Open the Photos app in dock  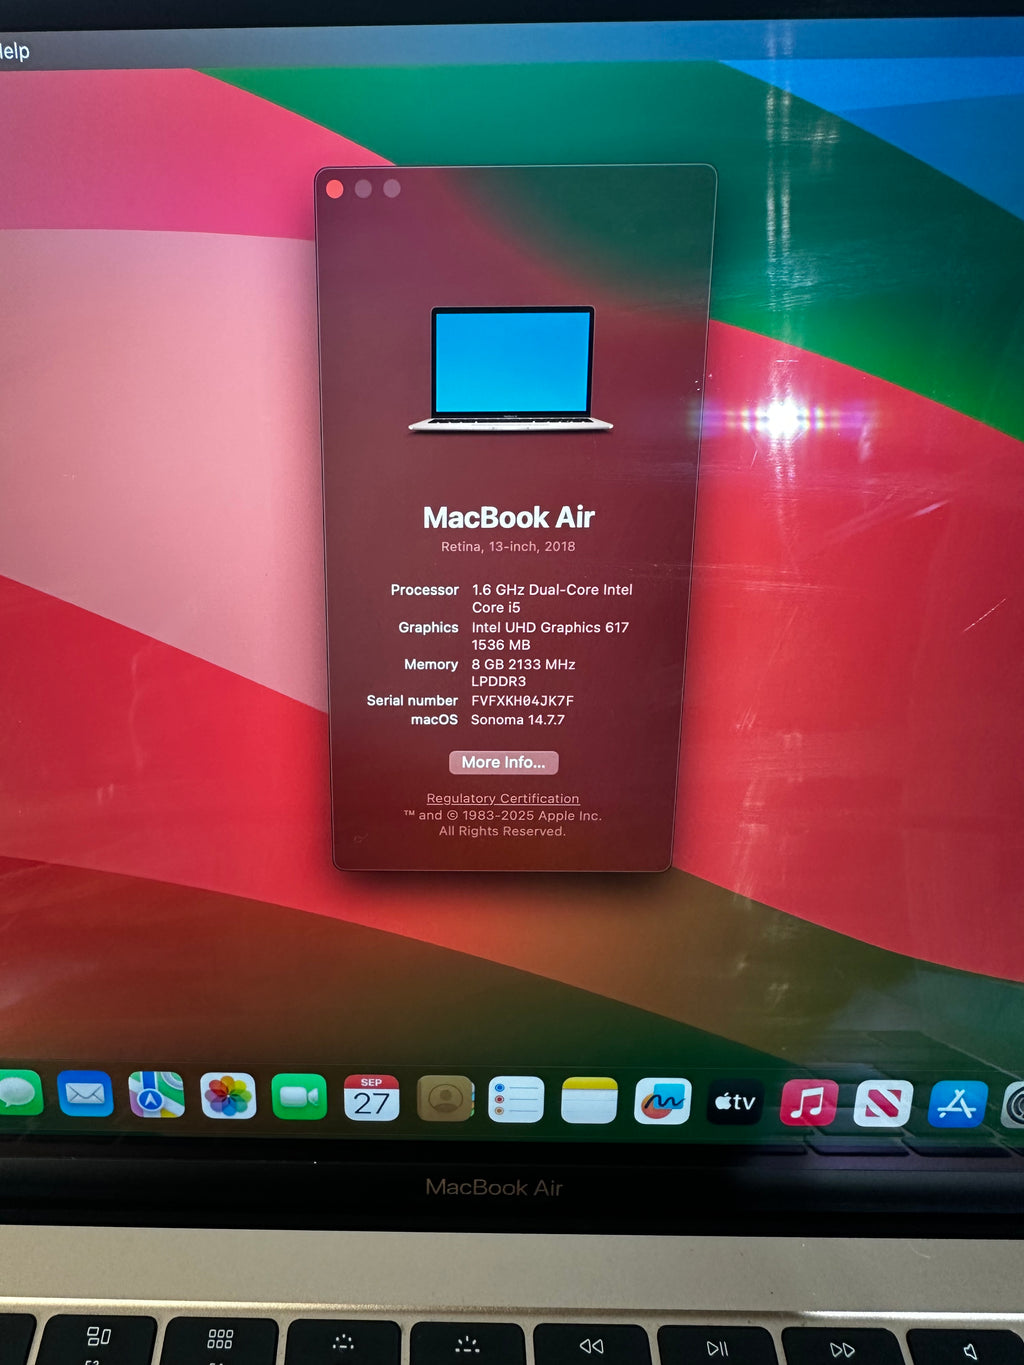click(x=228, y=1096)
